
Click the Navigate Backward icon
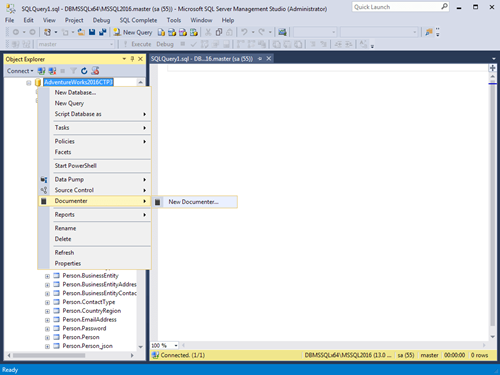16,32
